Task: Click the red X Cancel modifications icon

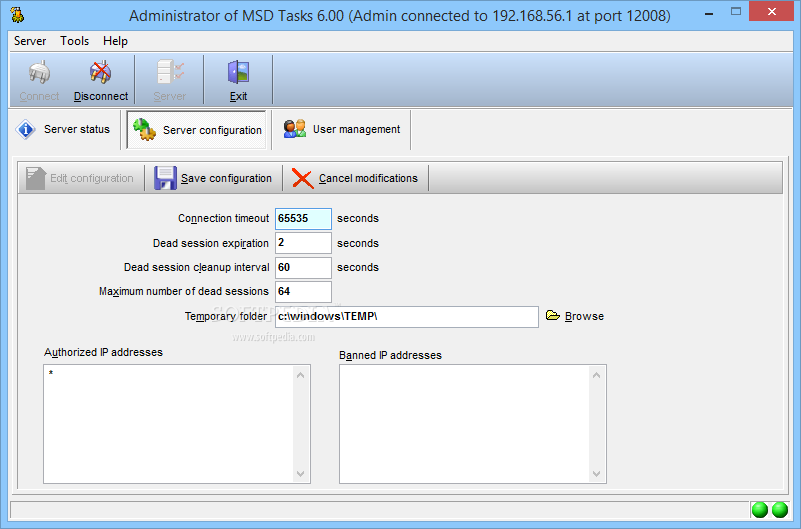Action: (302, 179)
